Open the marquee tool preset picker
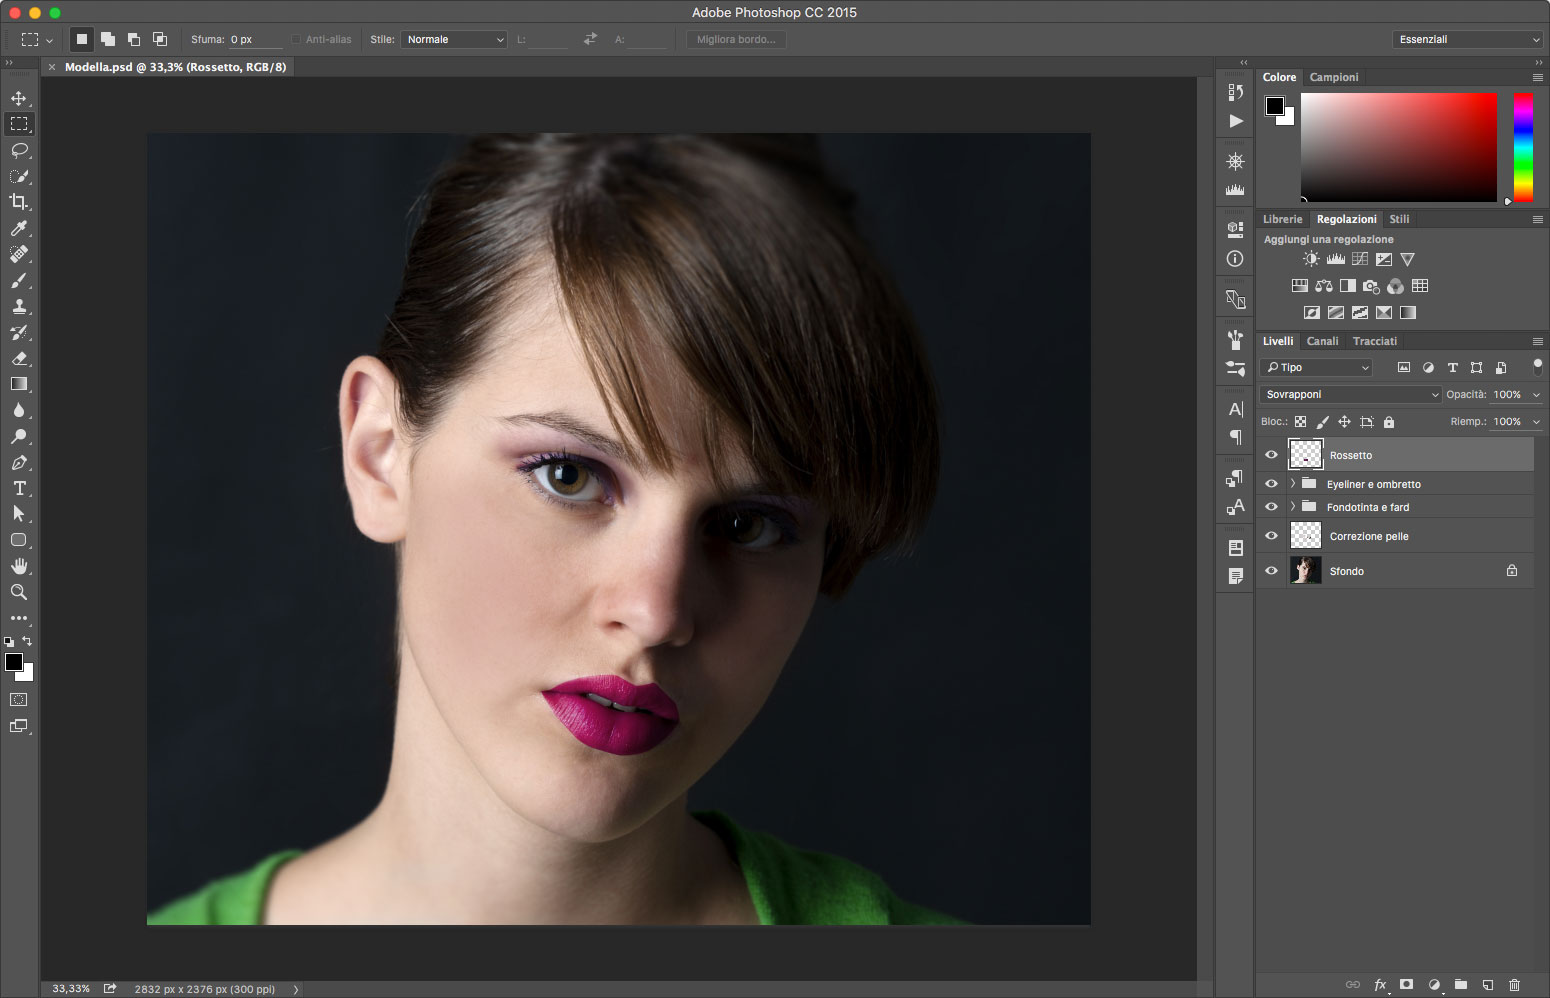 [x=48, y=40]
